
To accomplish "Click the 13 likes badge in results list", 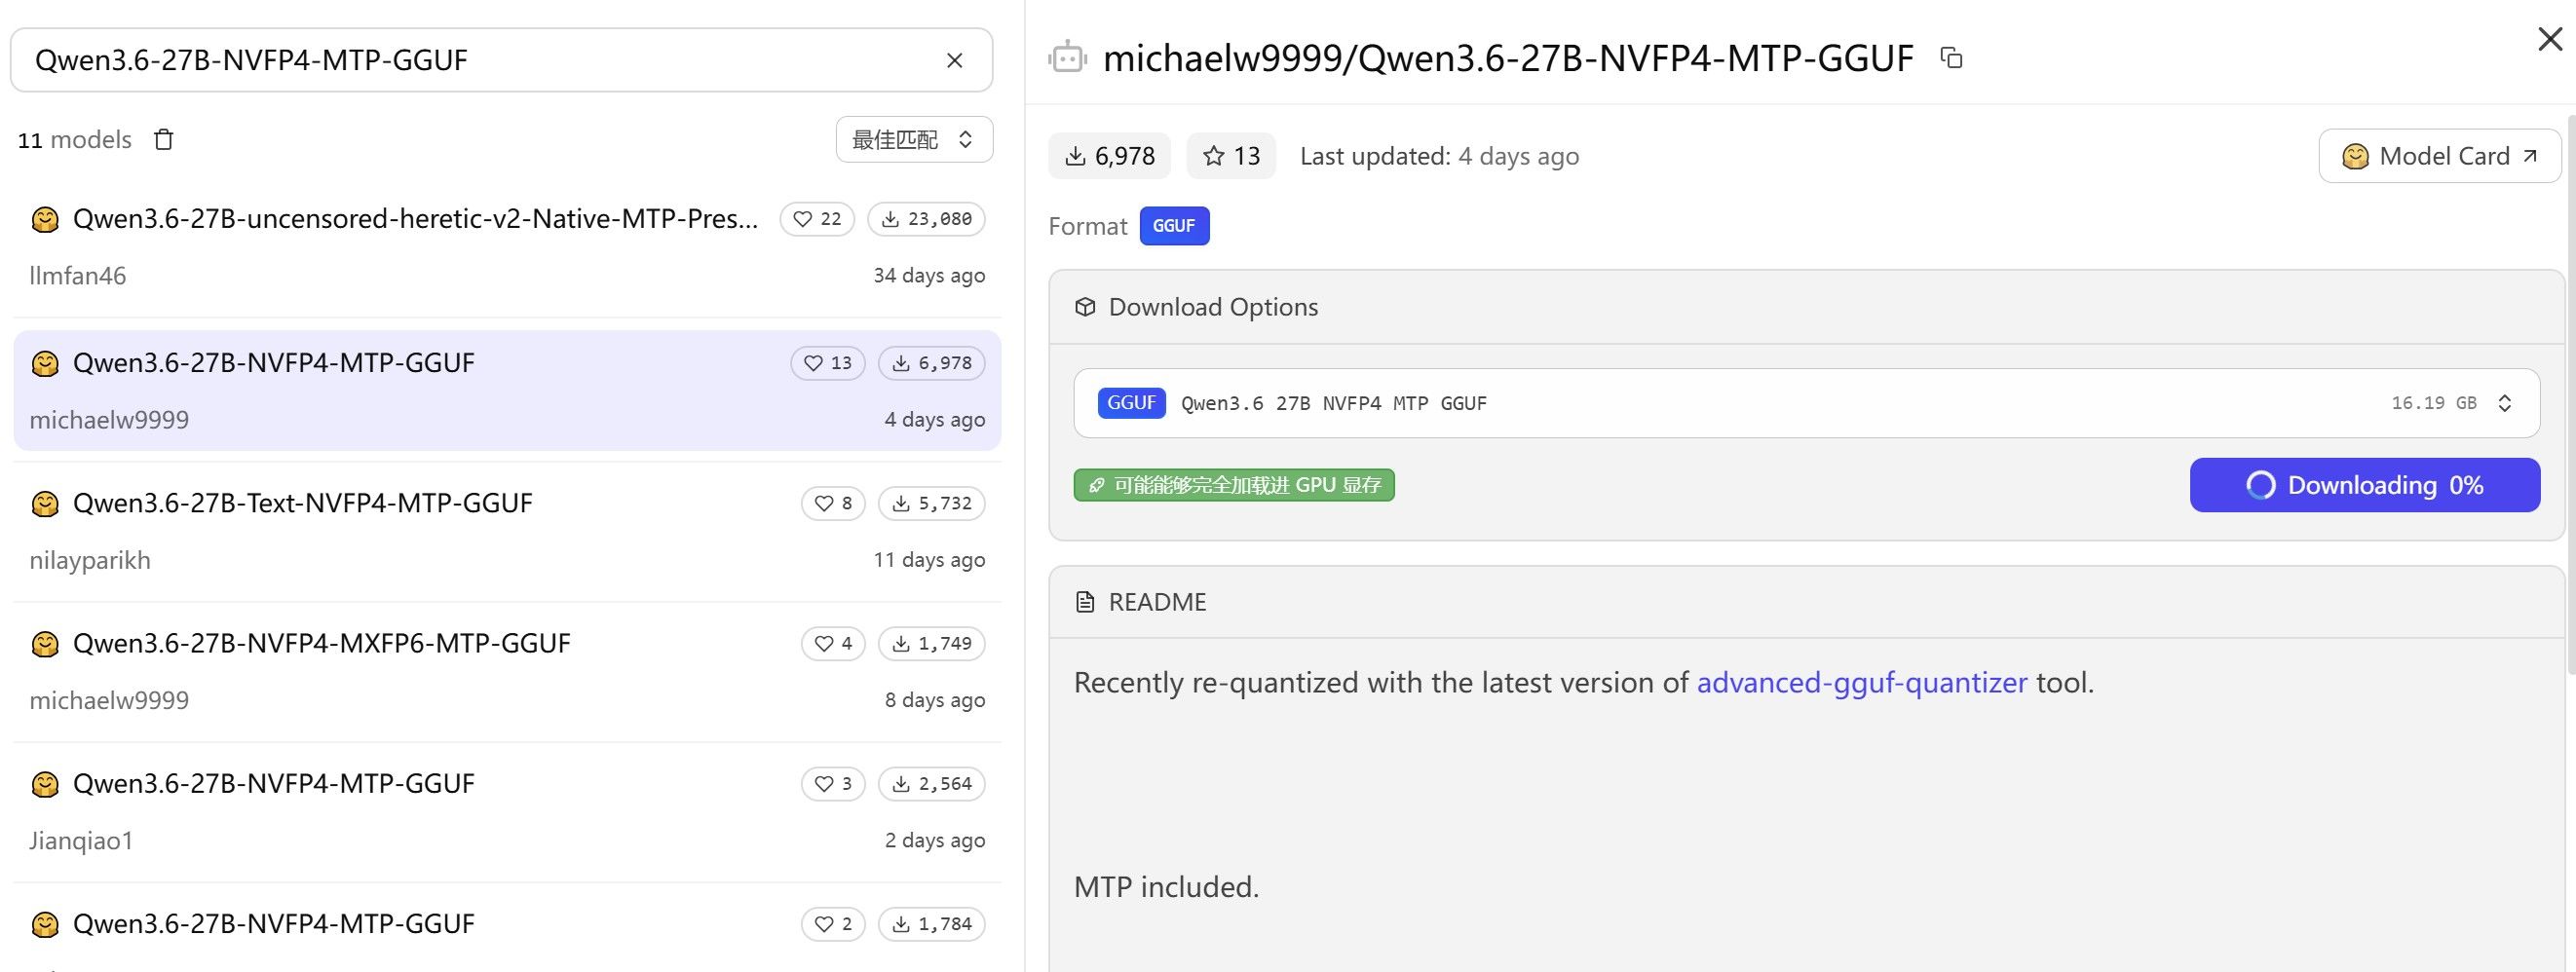I will coord(828,363).
